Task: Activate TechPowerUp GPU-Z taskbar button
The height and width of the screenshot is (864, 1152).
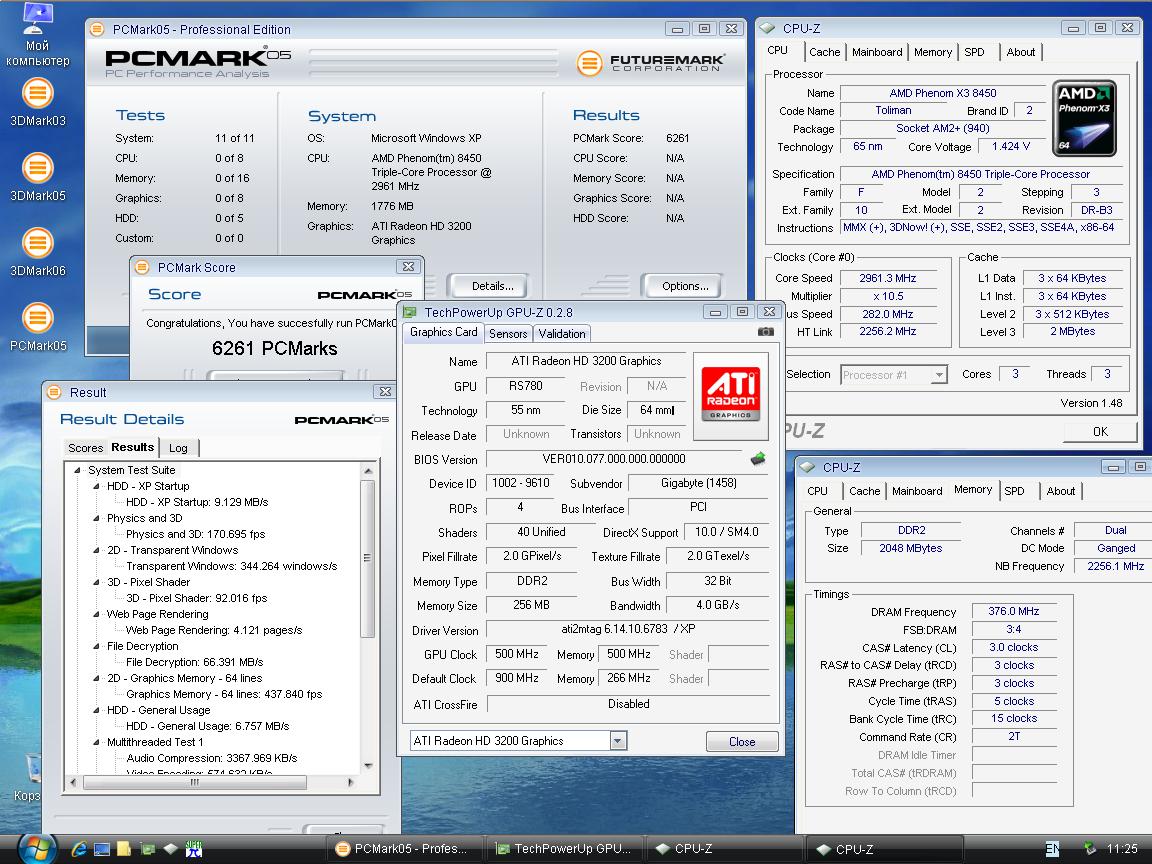Action: [x=564, y=849]
